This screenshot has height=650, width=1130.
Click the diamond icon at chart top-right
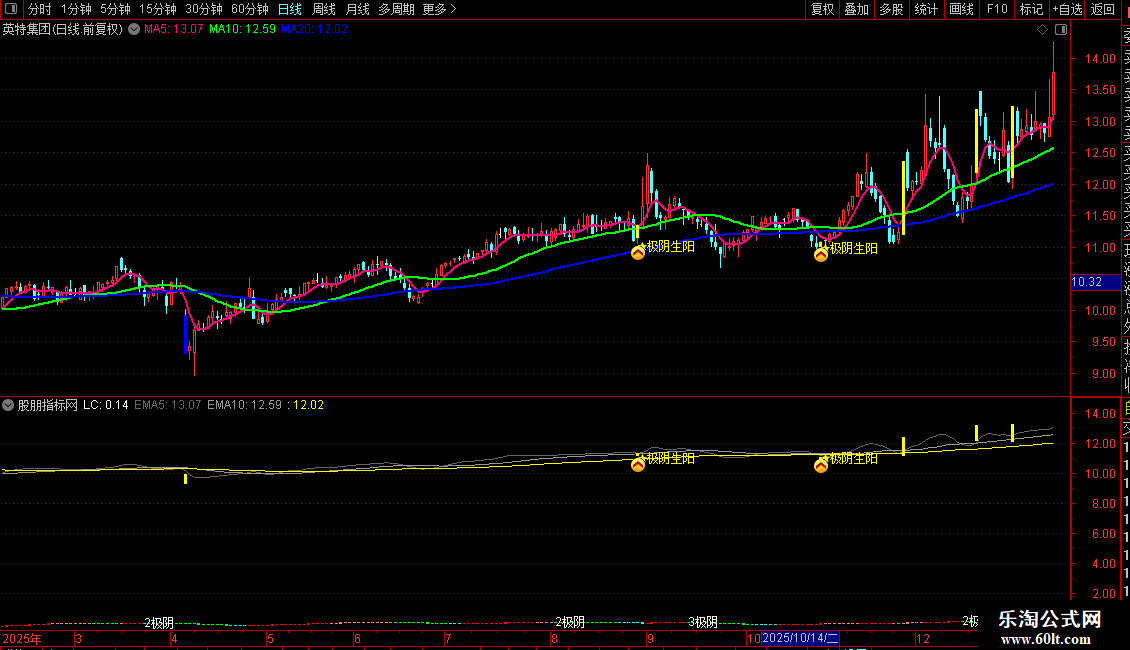[x=1042, y=30]
